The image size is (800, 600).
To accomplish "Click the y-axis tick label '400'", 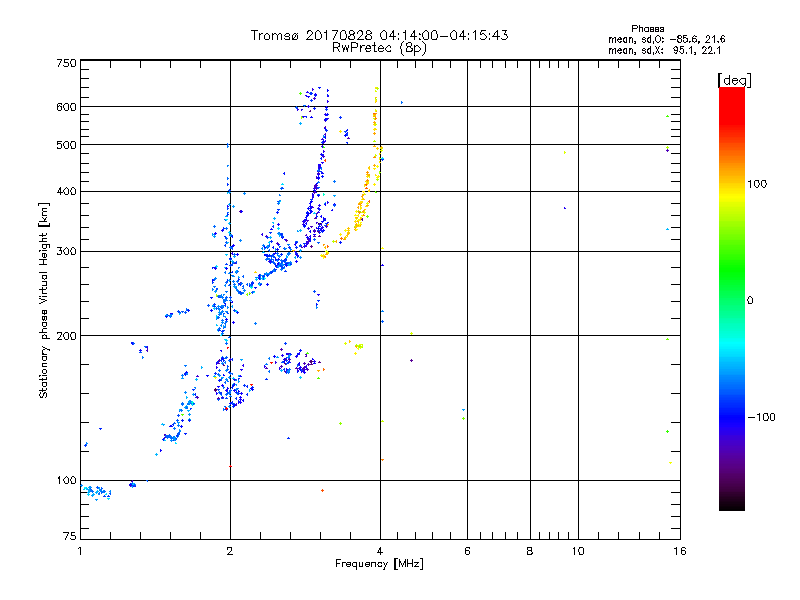I will tap(67, 191).
